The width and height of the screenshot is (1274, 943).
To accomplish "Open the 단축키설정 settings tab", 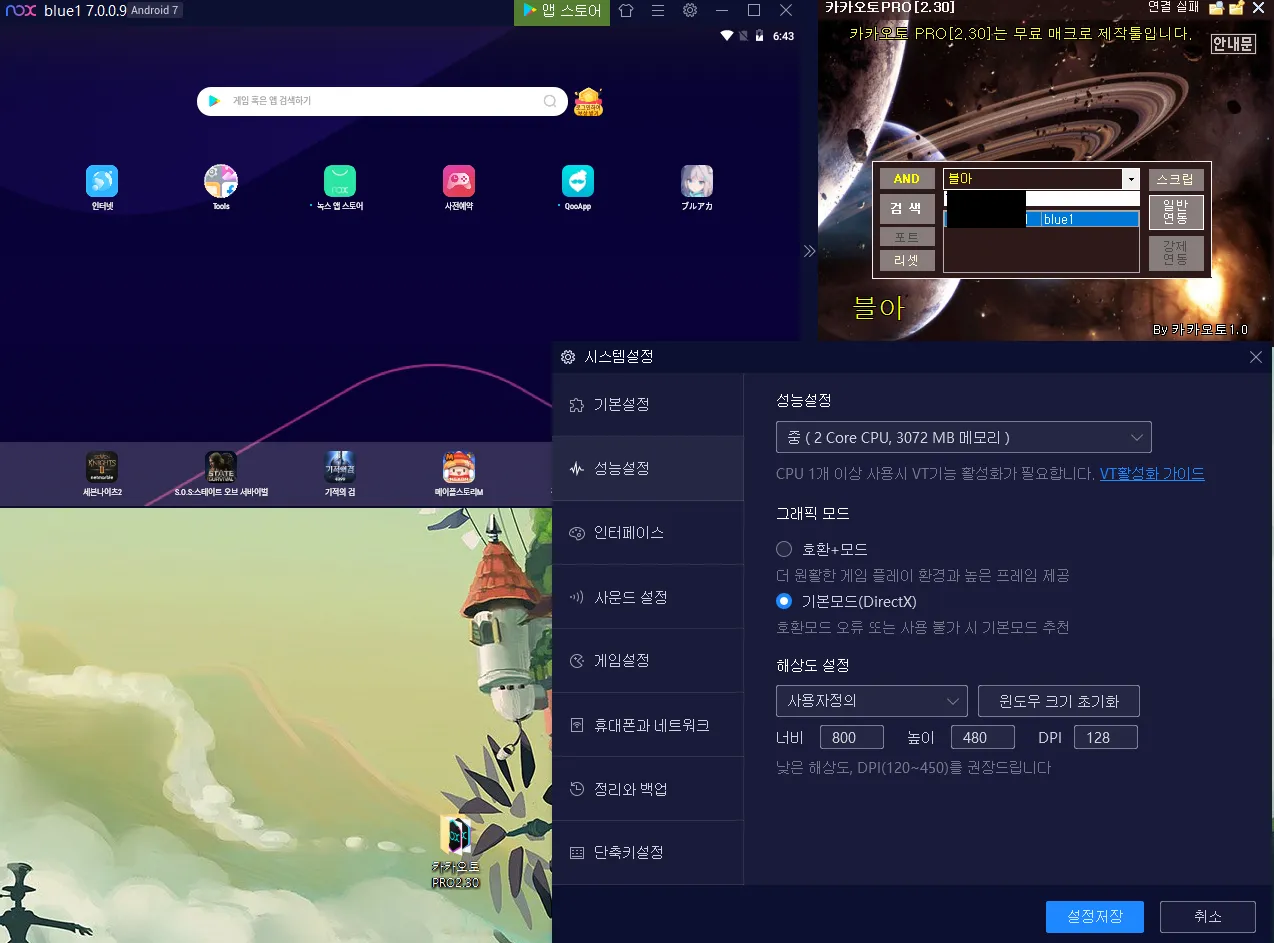I will pyautogui.click(x=629, y=853).
